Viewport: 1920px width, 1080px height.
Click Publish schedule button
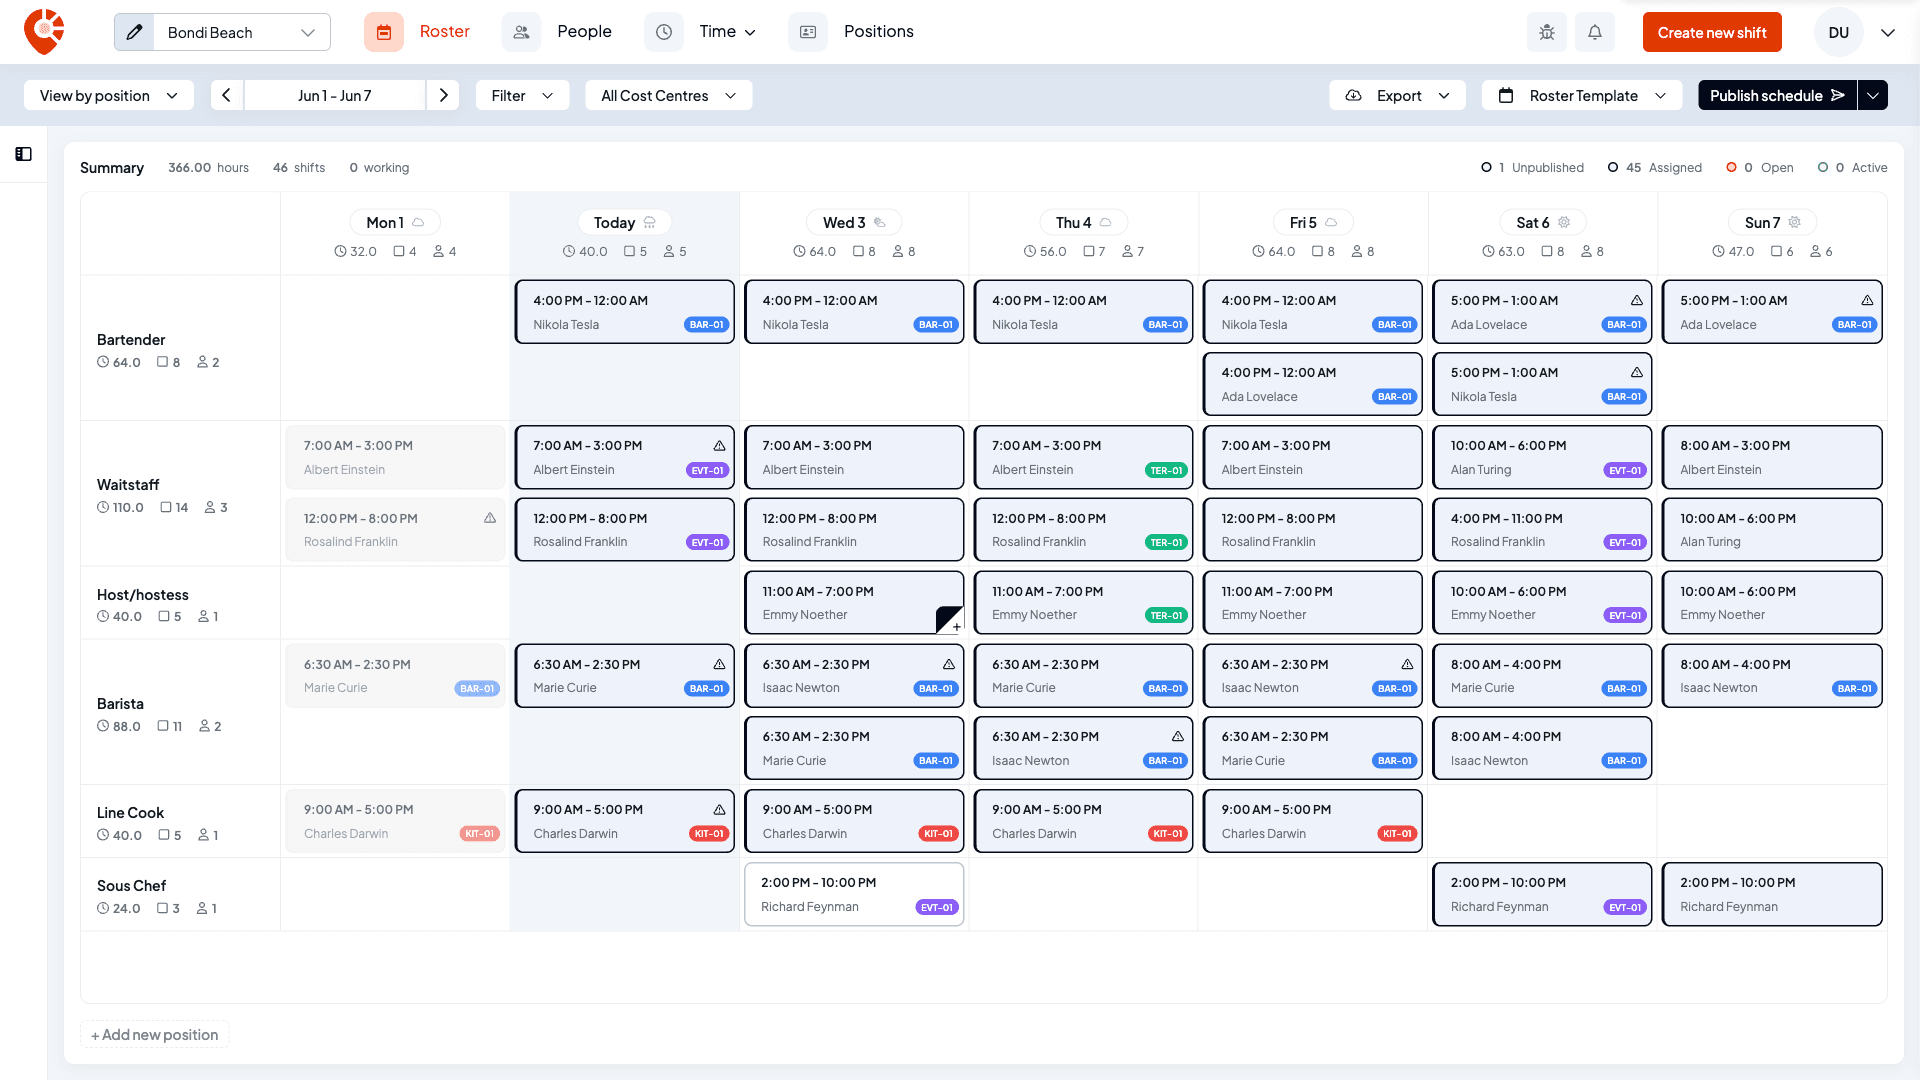point(1777,95)
